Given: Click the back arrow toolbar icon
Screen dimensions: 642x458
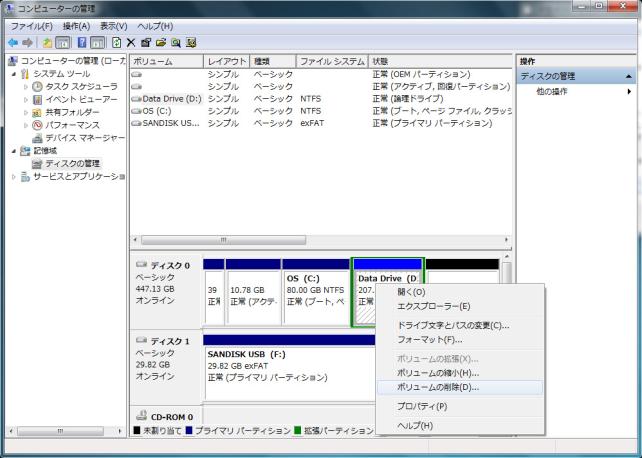Looking at the screenshot, I should [x=13, y=43].
